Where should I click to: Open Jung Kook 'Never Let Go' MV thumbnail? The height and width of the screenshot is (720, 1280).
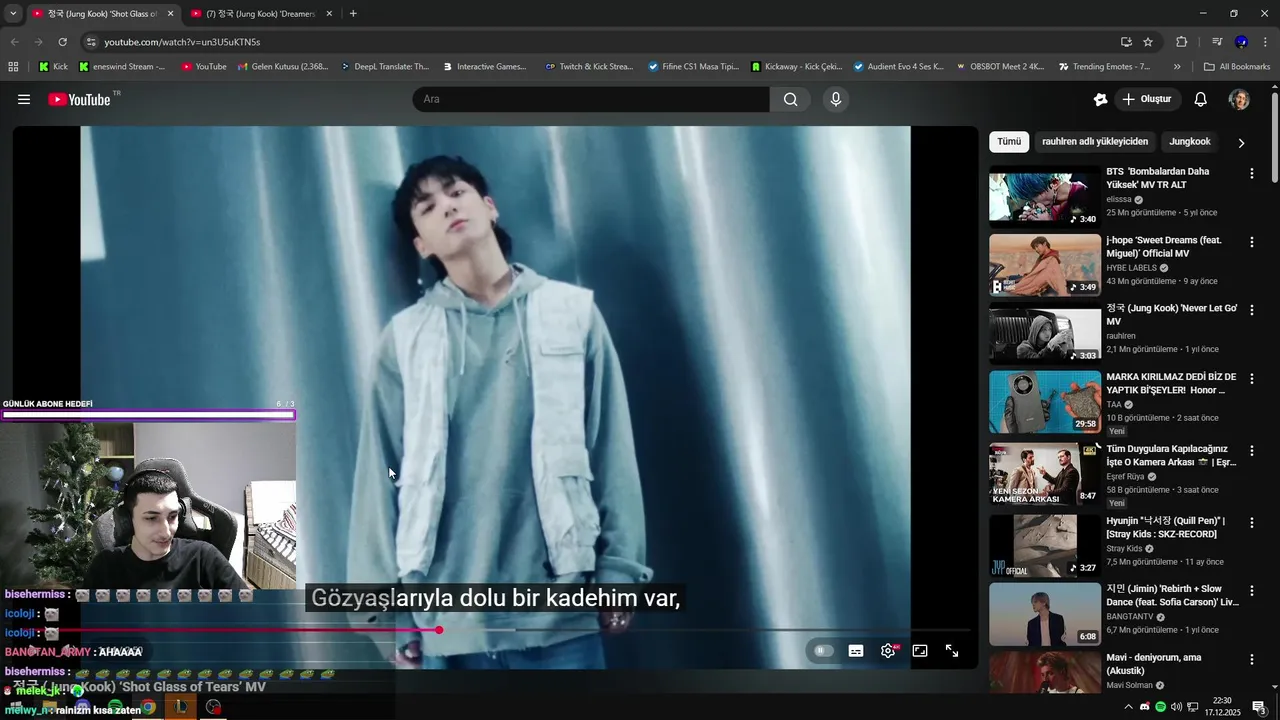pos(1045,333)
